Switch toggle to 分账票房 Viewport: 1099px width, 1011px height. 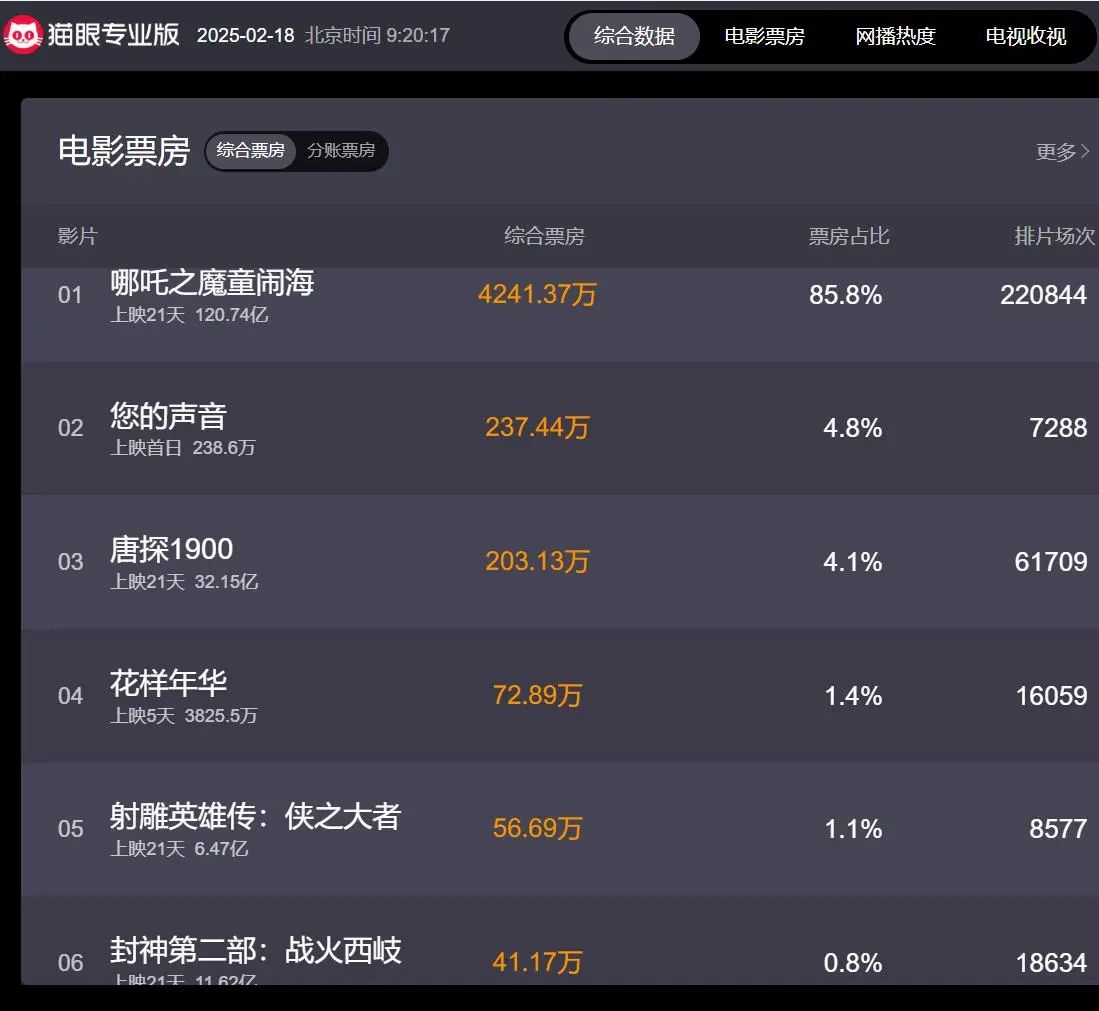(x=341, y=151)
